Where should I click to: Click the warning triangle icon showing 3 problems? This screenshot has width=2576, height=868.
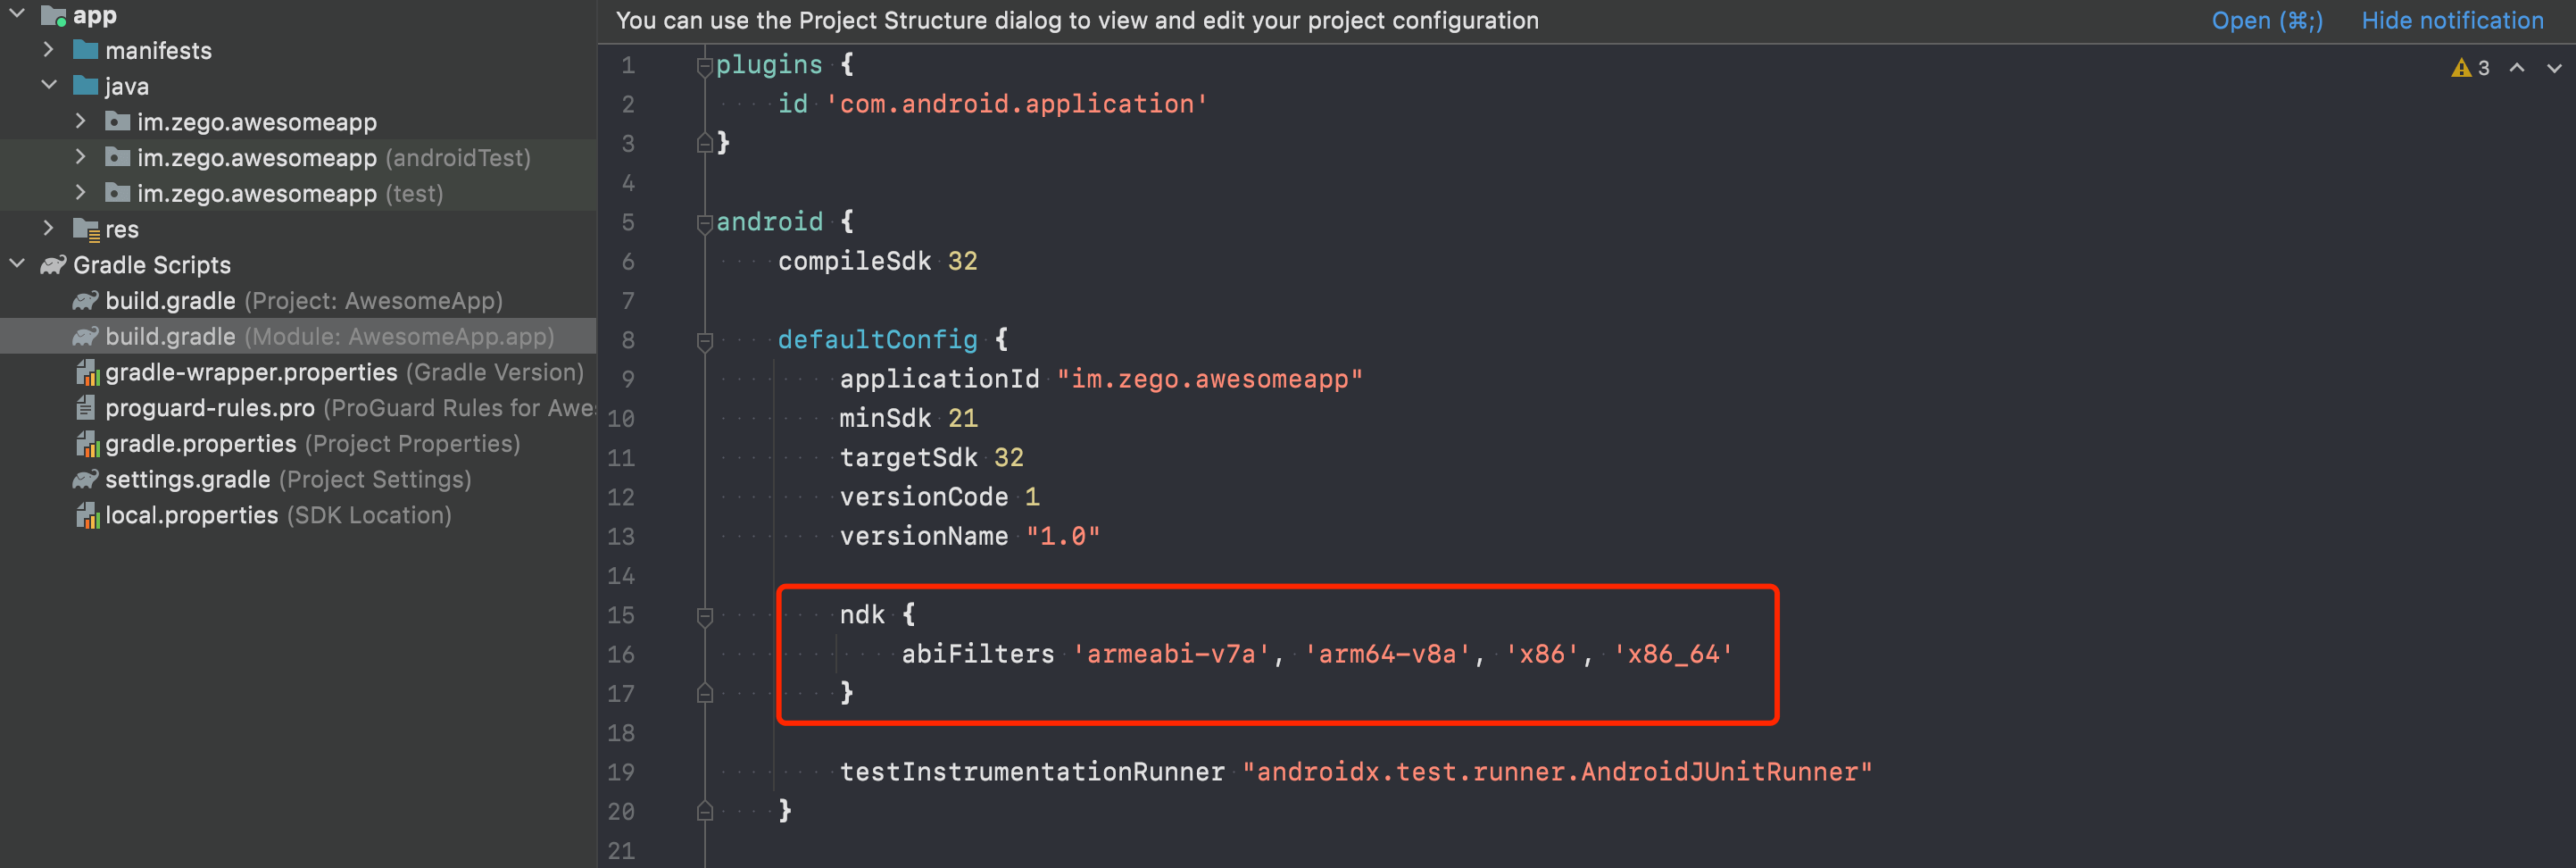[2460, 68]
